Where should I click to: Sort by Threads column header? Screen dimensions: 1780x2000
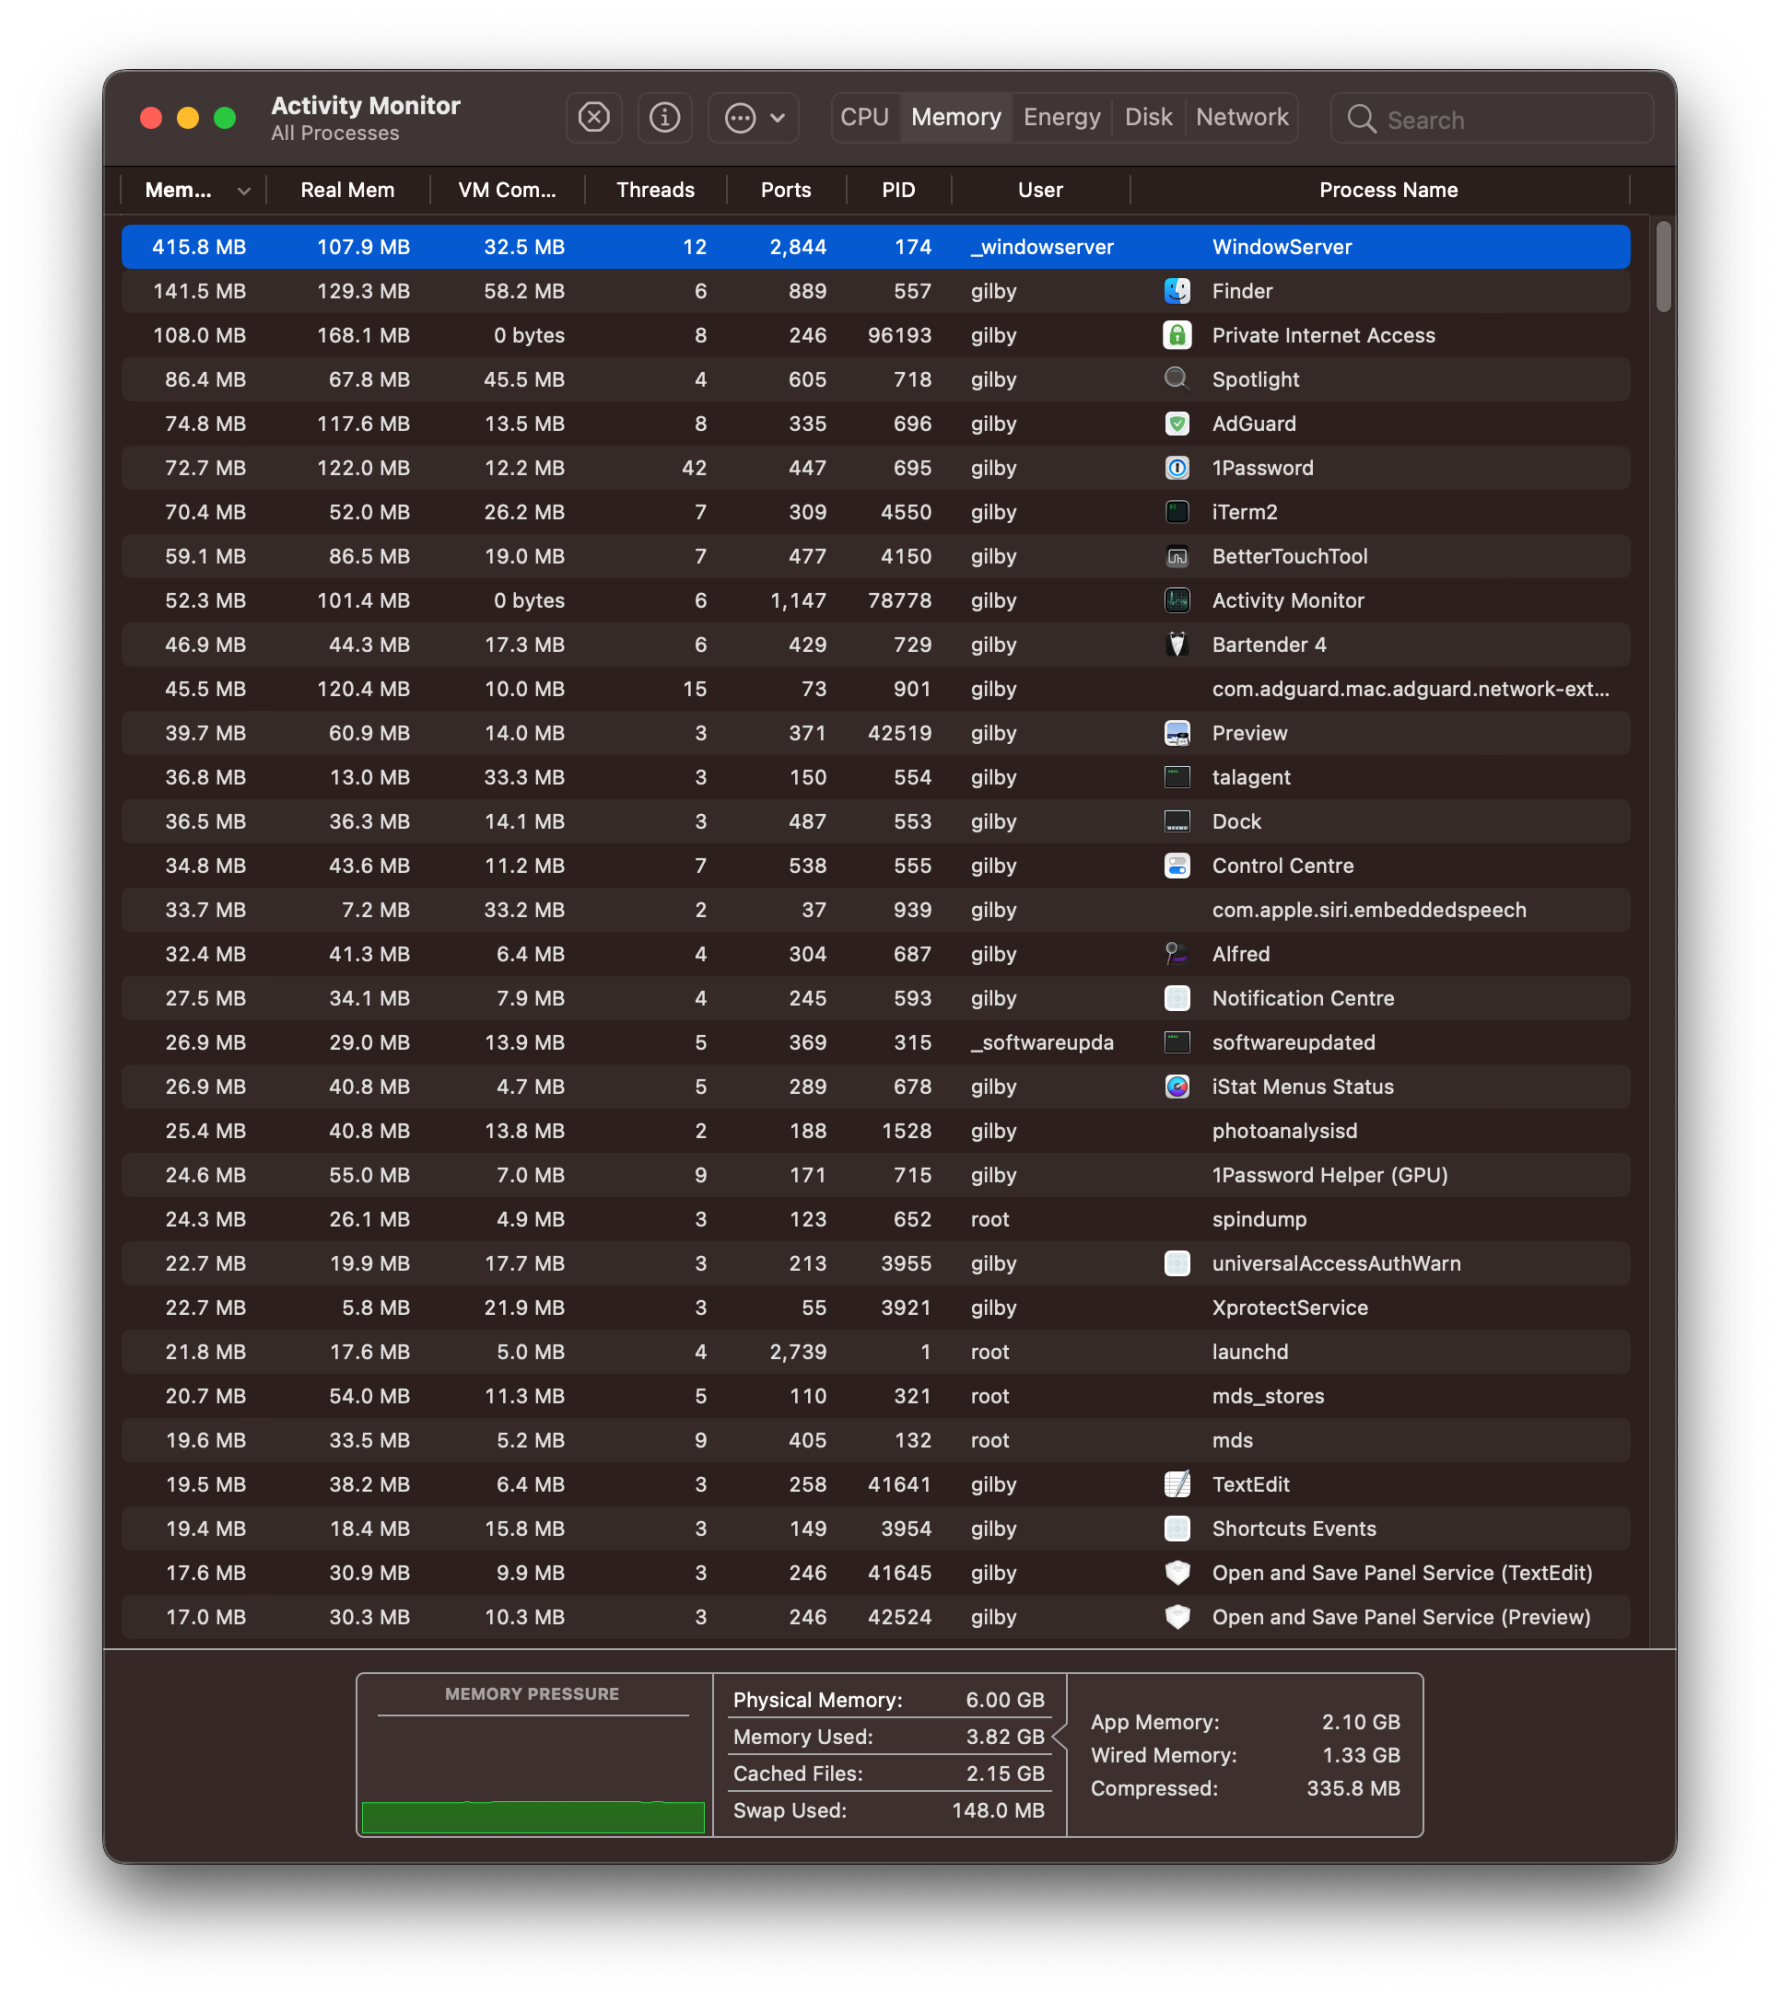pyautogui.click(x=656, y=190)
